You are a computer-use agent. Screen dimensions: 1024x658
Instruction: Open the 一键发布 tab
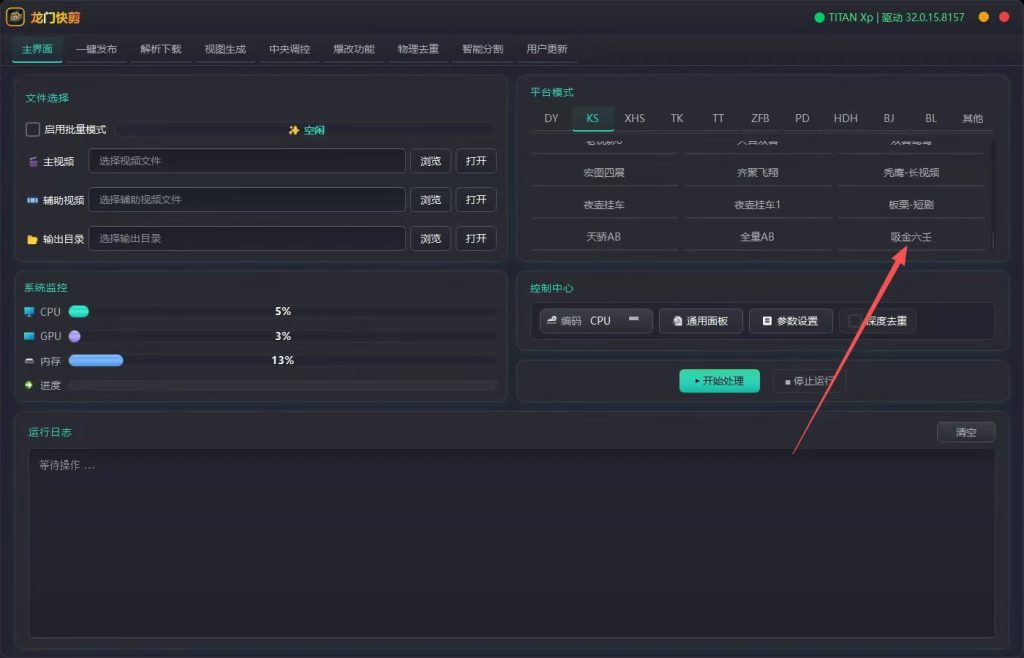97,49
